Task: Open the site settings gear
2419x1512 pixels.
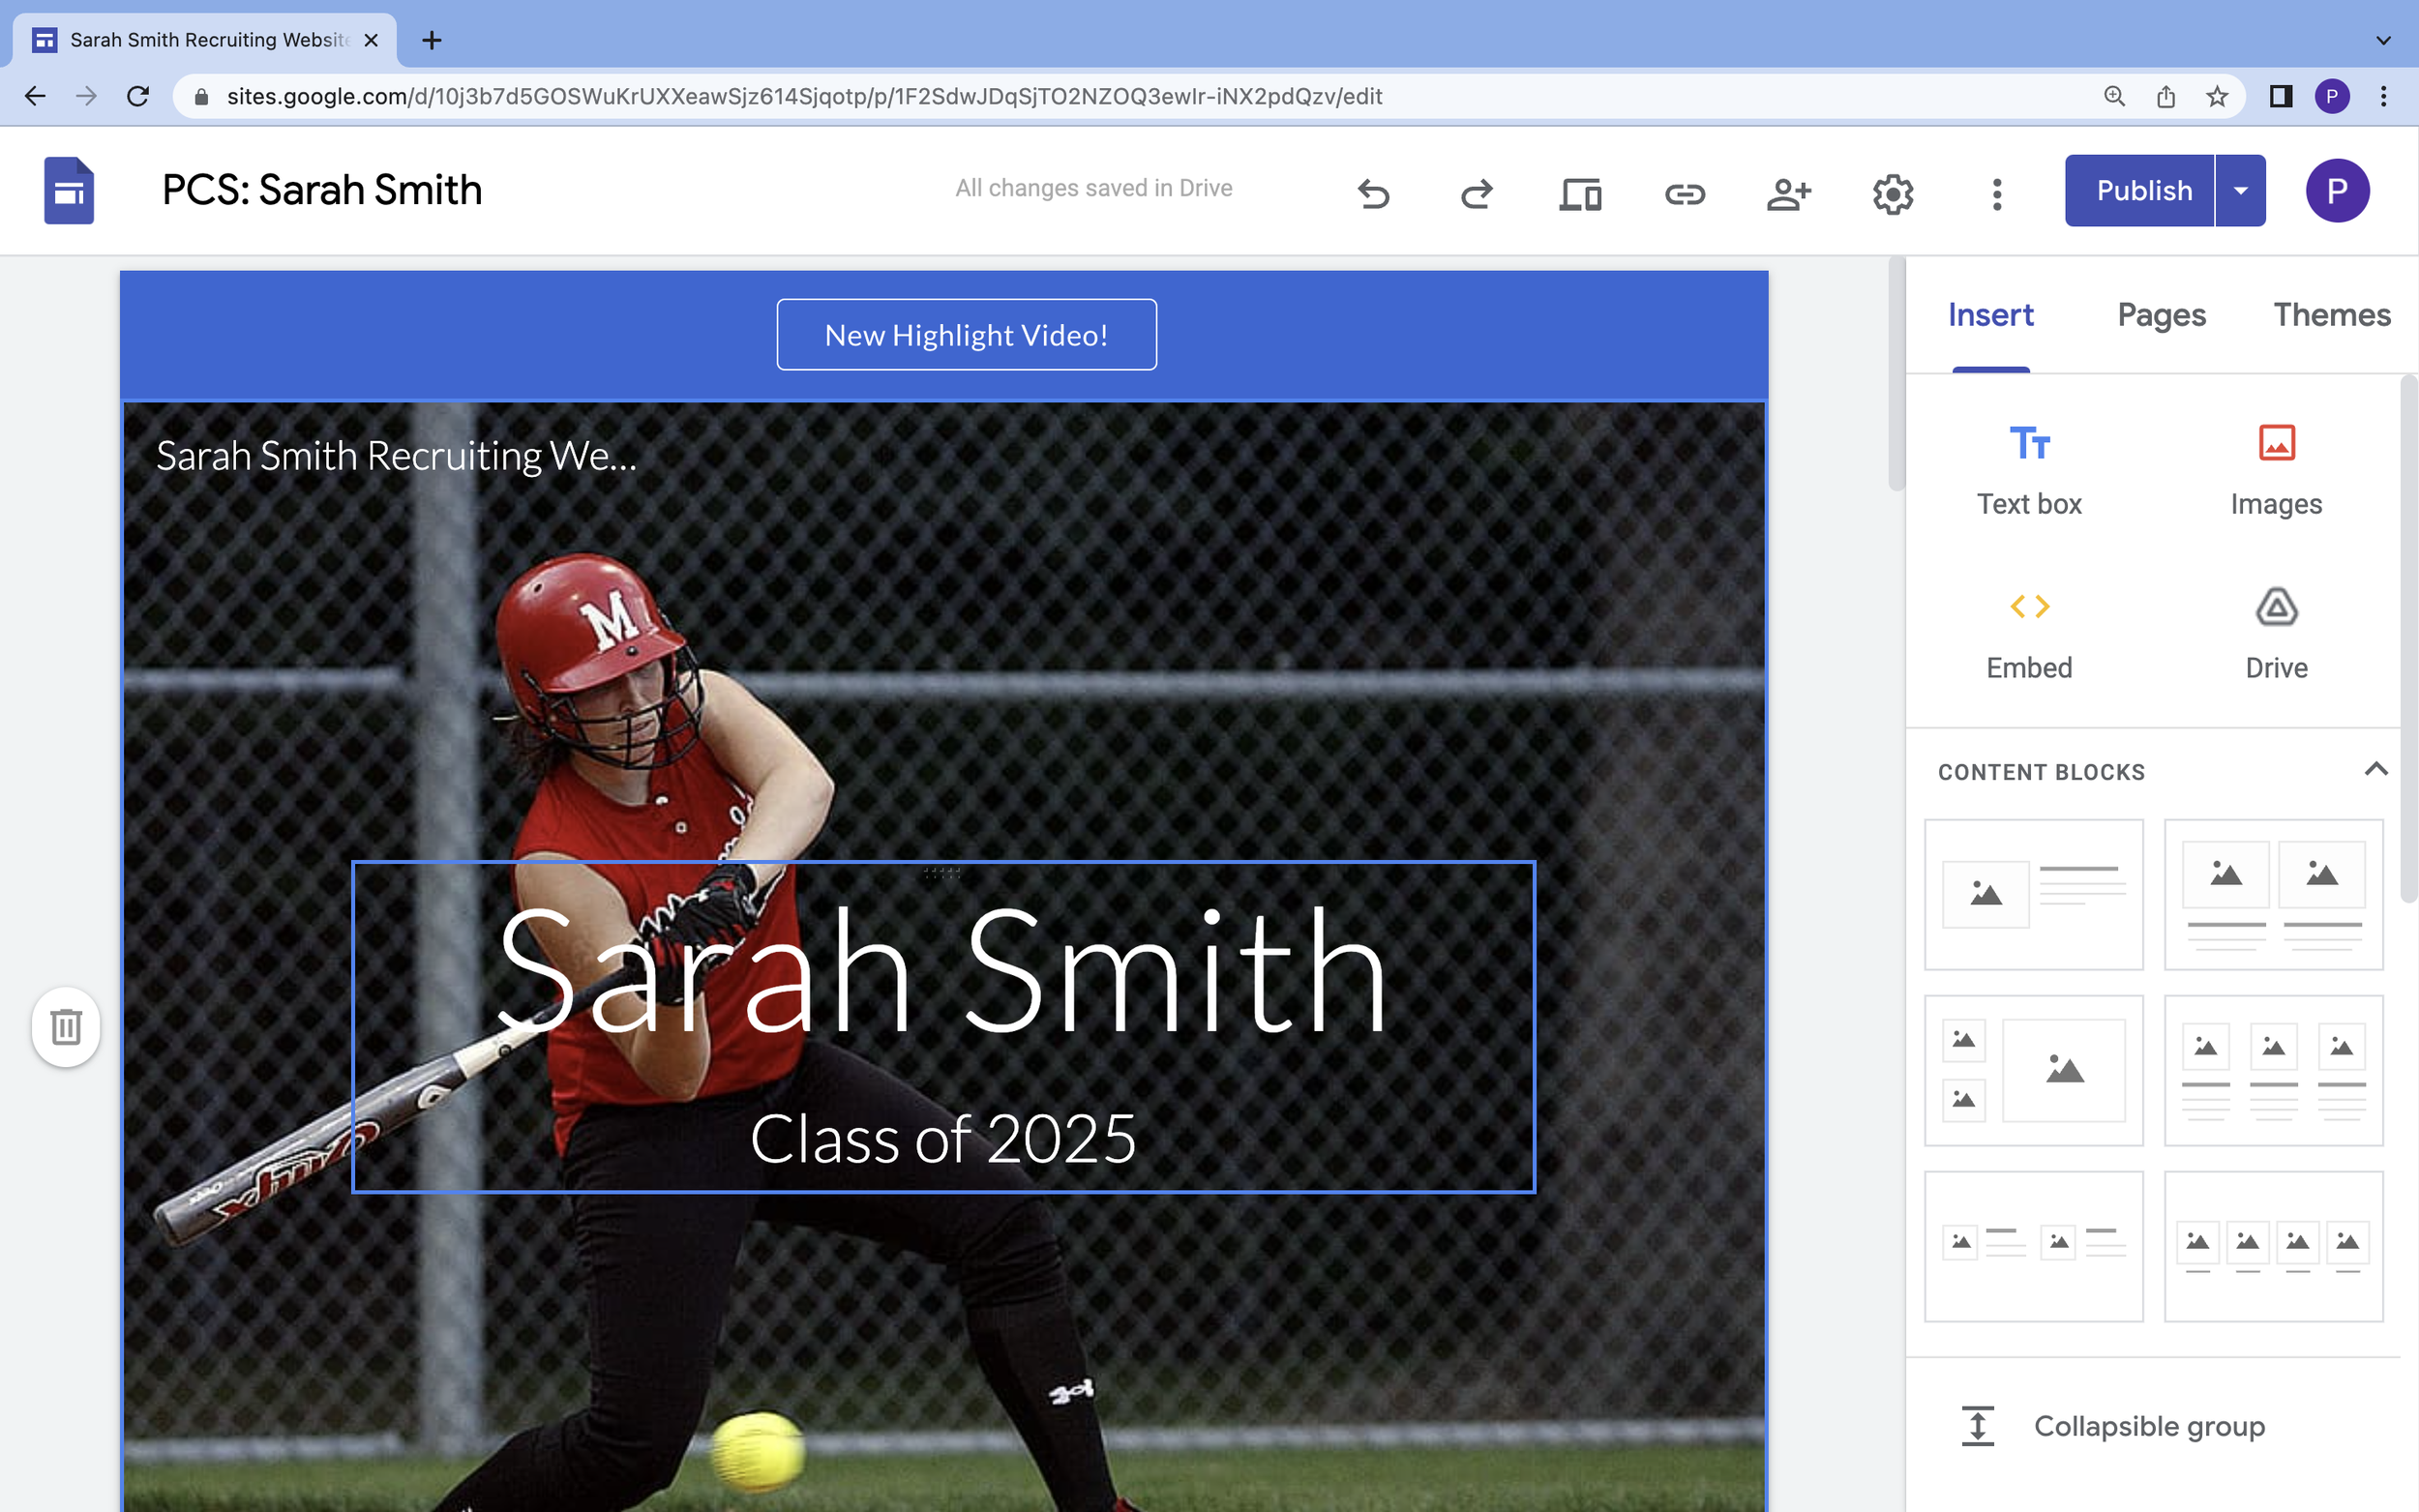Action: click(1892, 192)
